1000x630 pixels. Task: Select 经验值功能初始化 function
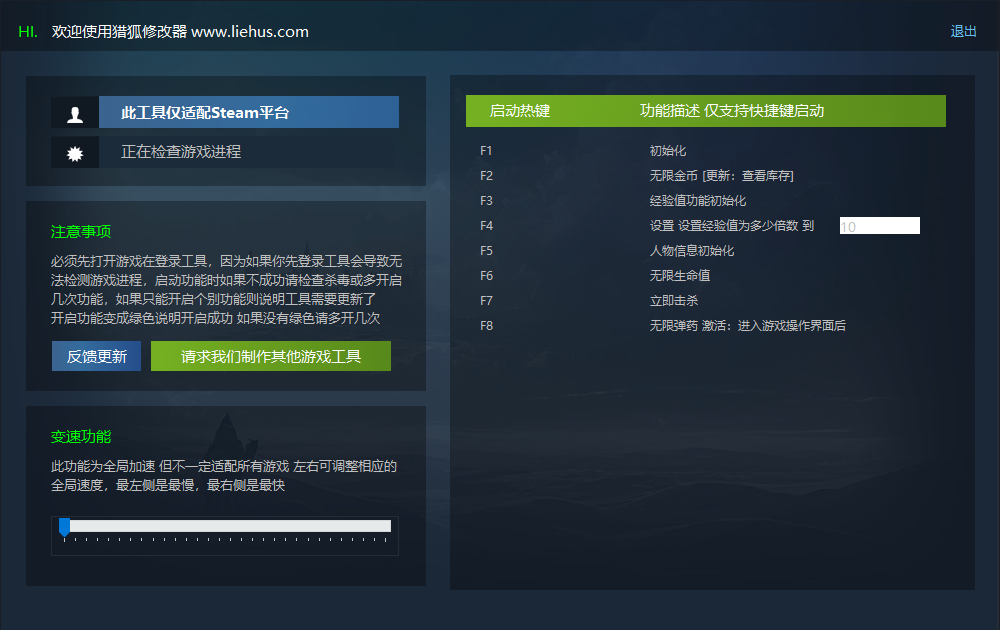pos(698,201)
